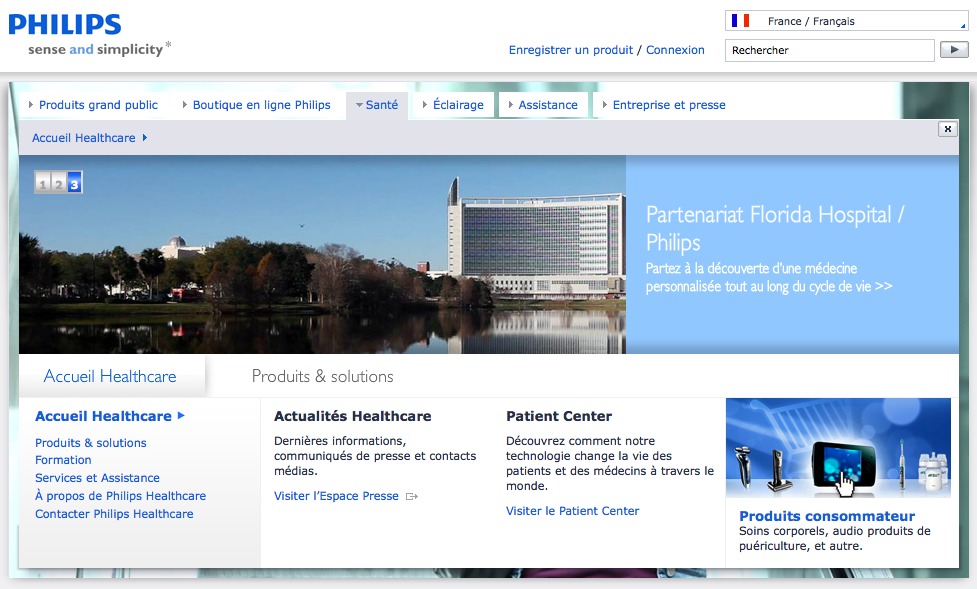The height and width of the screenshot is (589, 977).
Task: Close the Santé dropdown panel
Action: point(948,129)
